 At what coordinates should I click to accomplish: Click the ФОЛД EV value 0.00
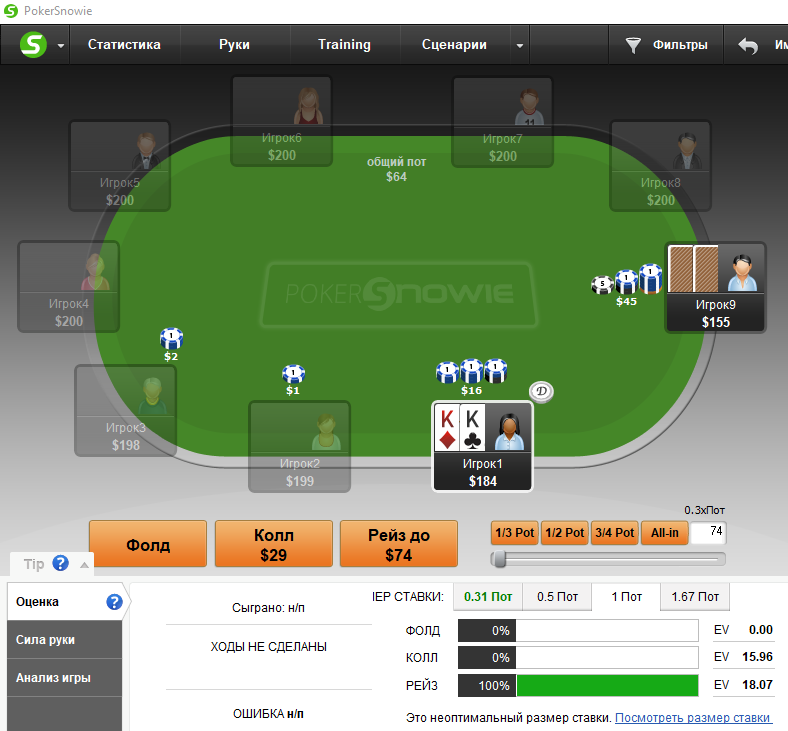[x=760, y=630]
